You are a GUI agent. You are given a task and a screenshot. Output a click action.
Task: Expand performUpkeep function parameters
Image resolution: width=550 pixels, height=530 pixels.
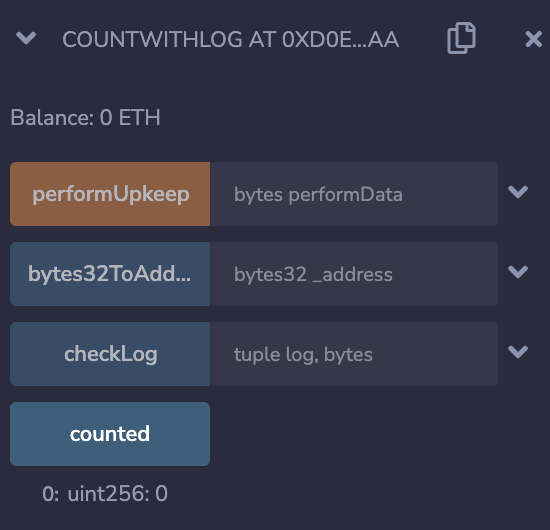[x=518, y=192]
